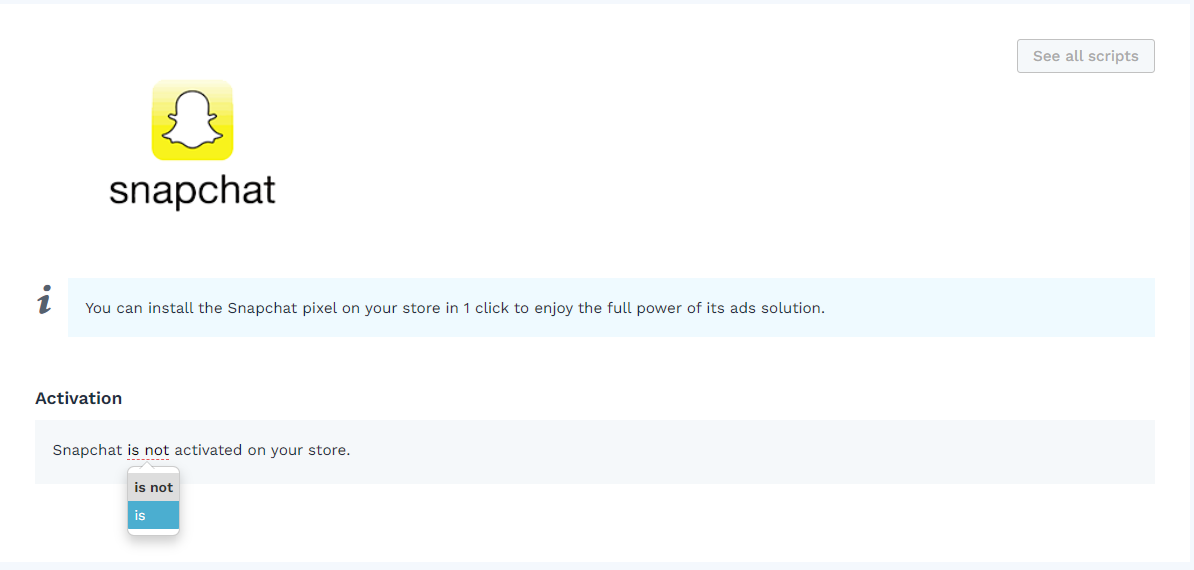The width and height of the screenshot is (1194, 570).
Task: Click the snapchat wordmark text
Action: (192, 192)
